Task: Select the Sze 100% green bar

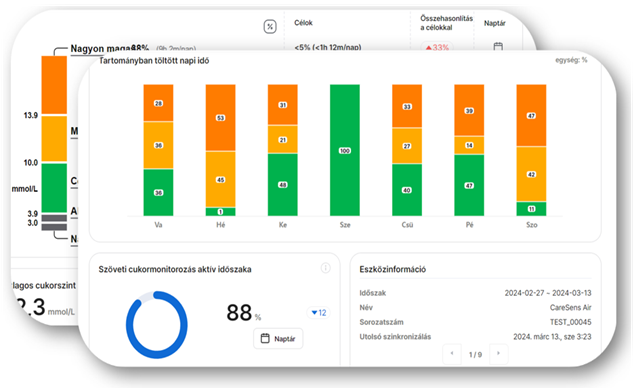Action: [345, 150]
